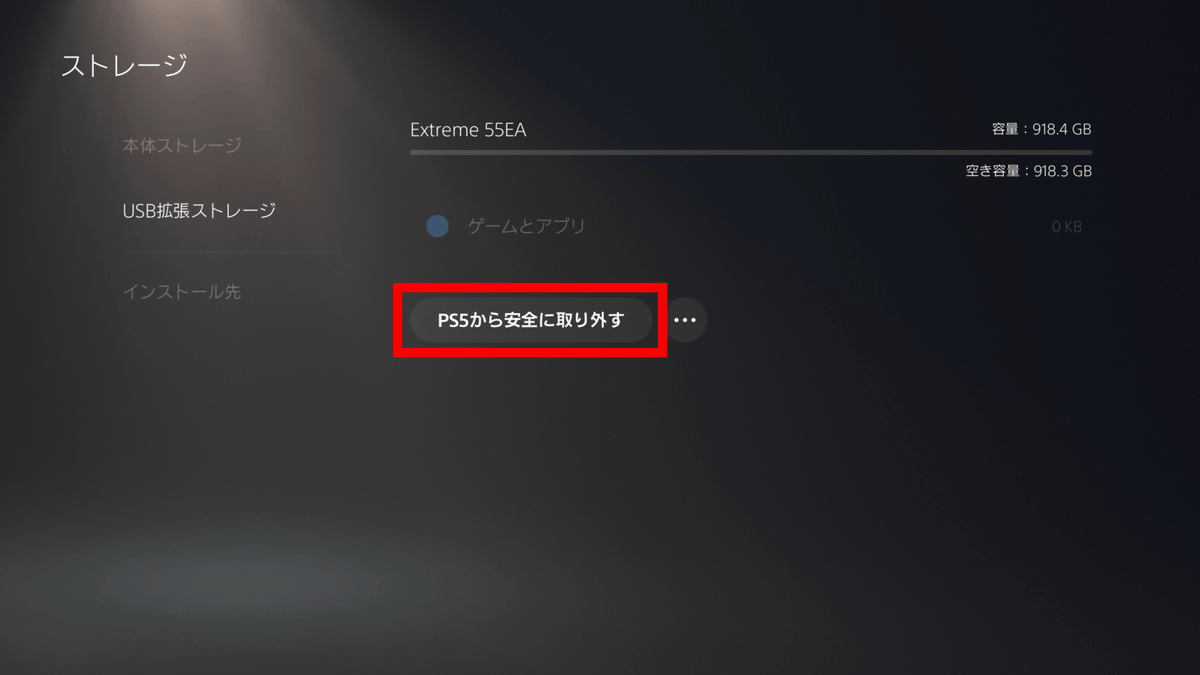Click the ストレージ page title

[124, 66]
